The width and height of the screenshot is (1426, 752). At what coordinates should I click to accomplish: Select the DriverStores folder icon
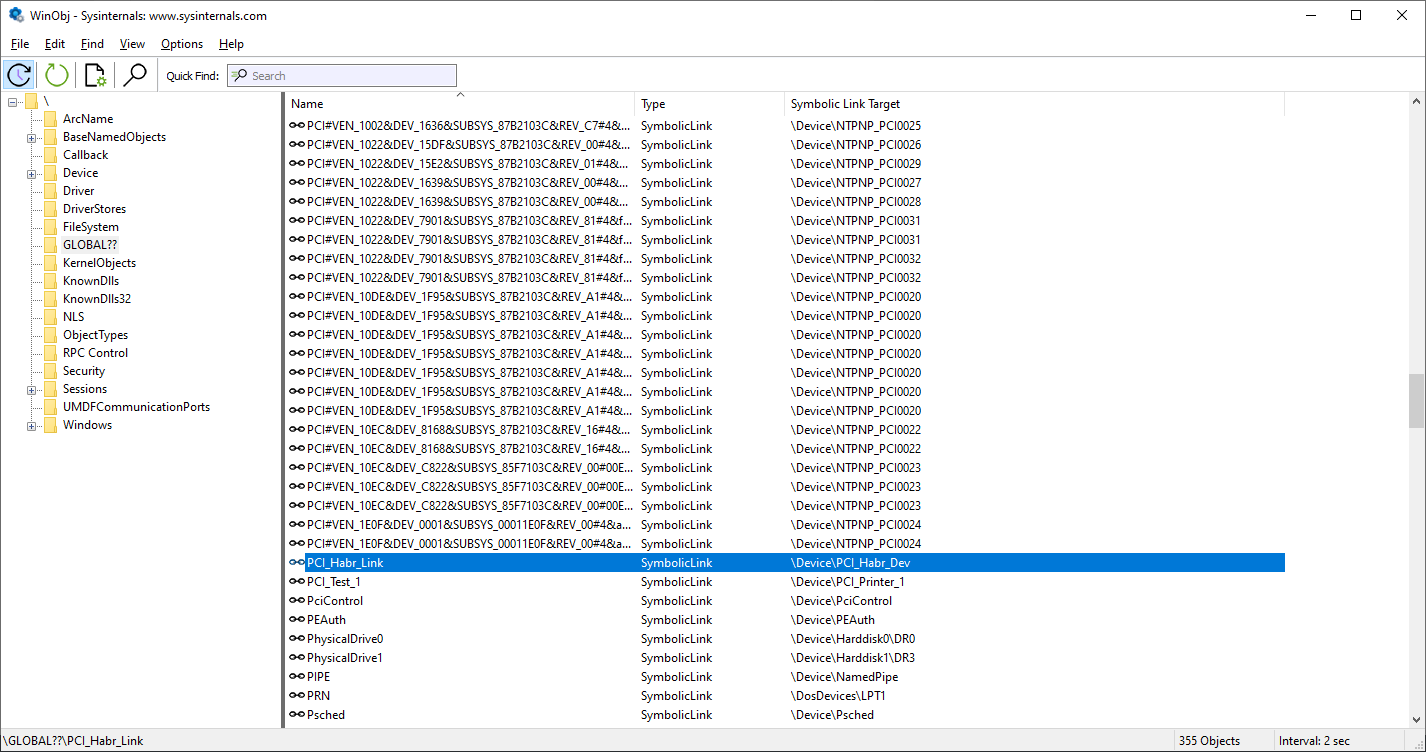50,209
